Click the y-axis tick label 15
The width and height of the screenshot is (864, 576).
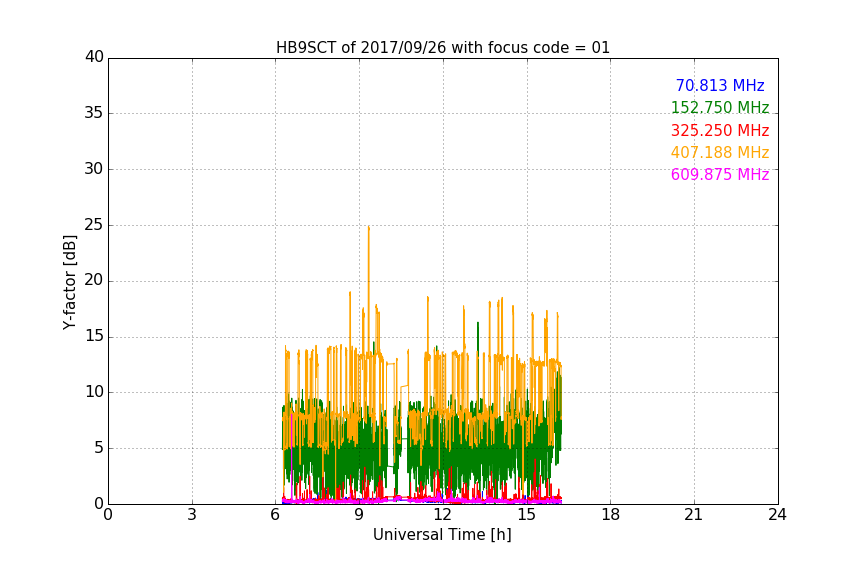pos(94,336)
